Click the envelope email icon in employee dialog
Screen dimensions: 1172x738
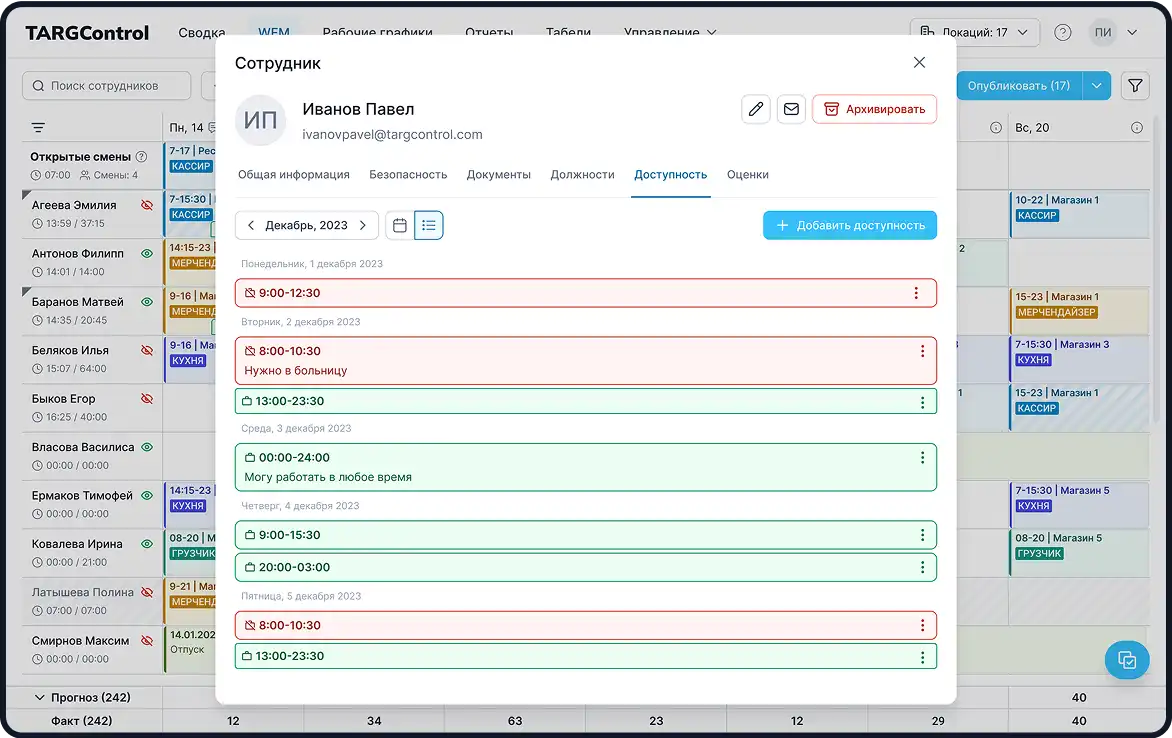pyautogui.click(x=791, y=109)
